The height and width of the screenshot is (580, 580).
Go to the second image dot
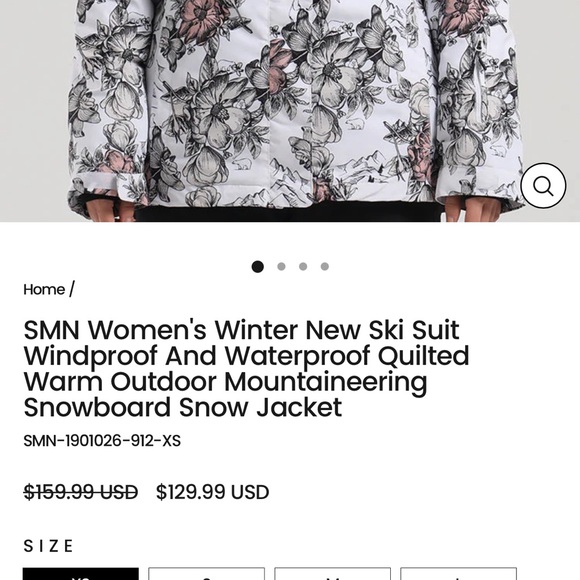[x=281, y=266]
